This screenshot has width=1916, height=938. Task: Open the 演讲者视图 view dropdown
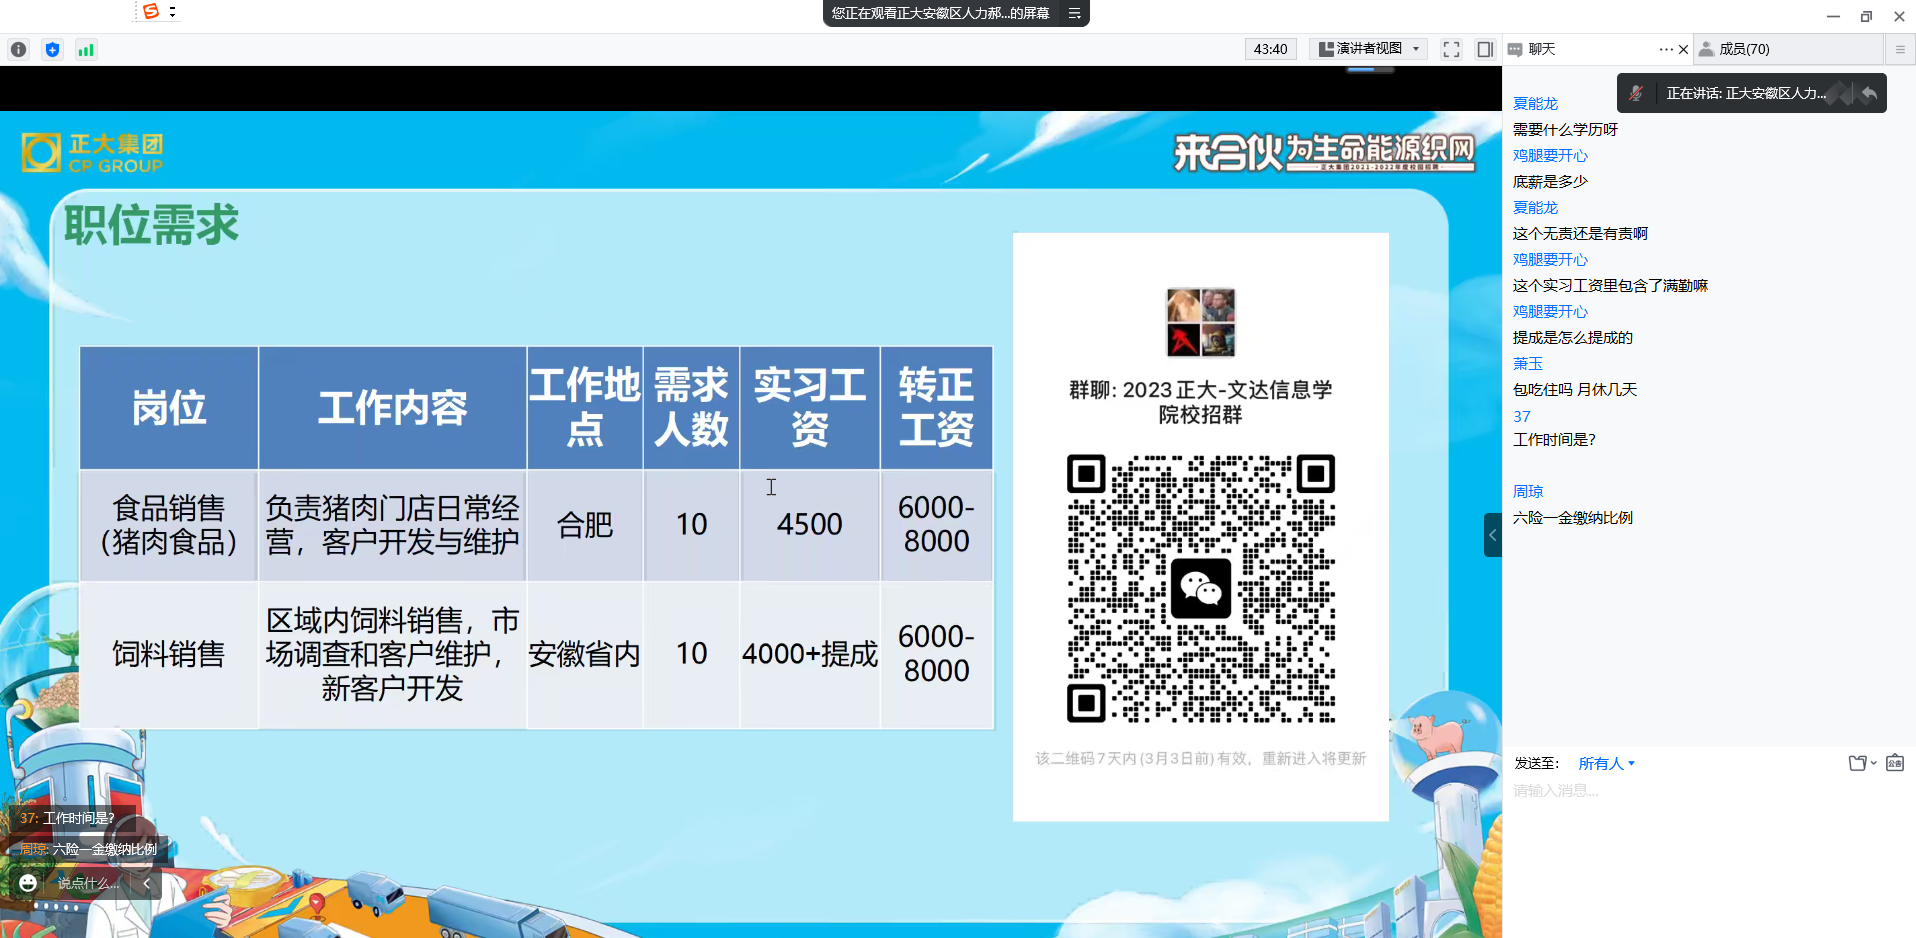pos(1368,48)
